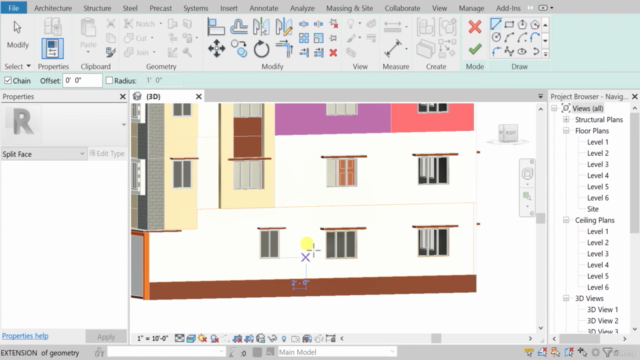The width and height of the screenshot is (640, 360).
Task: Click the Detail Level icon in view control bar
Action: click(x=179, y=338)
